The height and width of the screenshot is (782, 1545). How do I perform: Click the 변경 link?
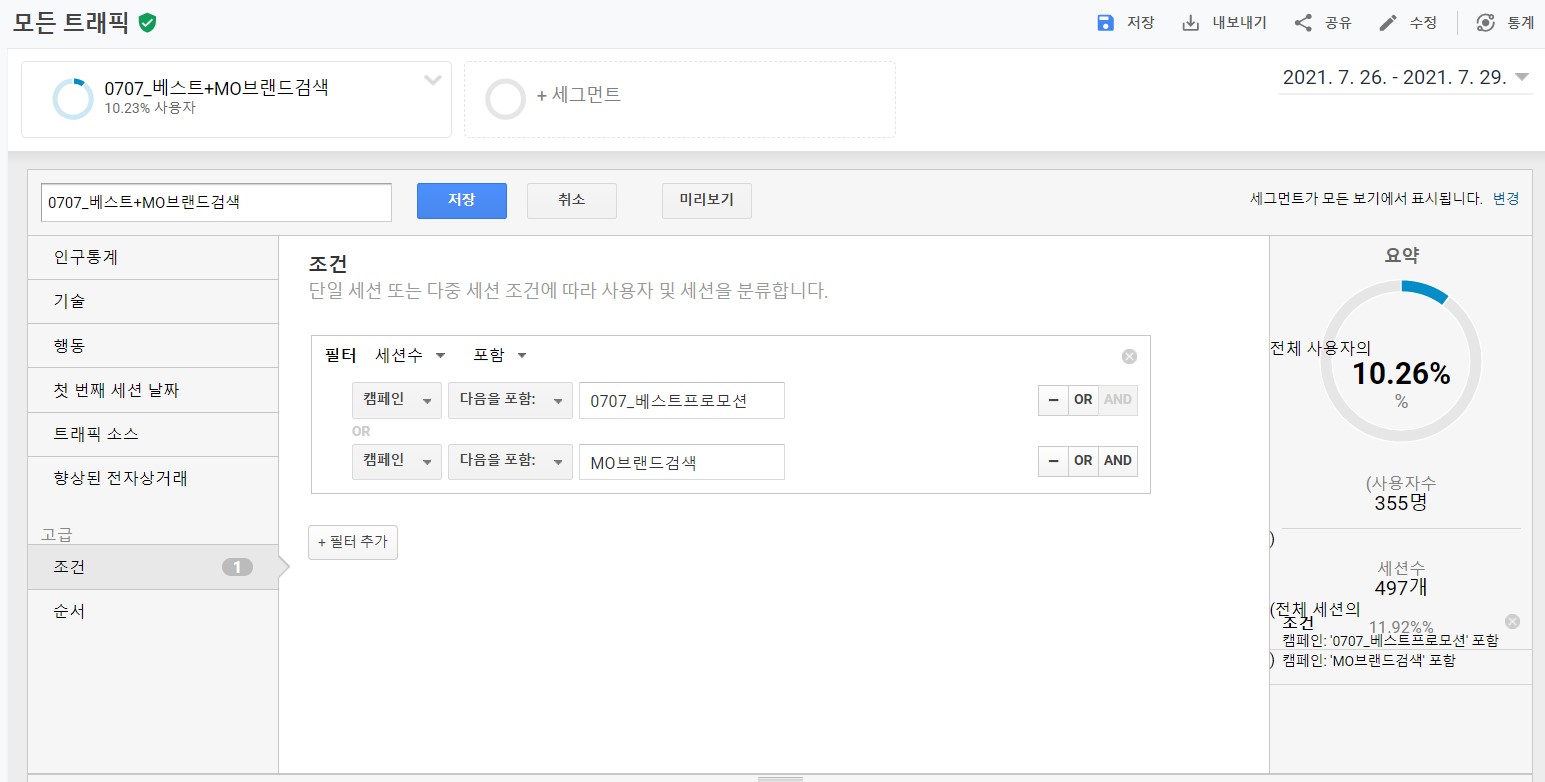point(1505,199)
